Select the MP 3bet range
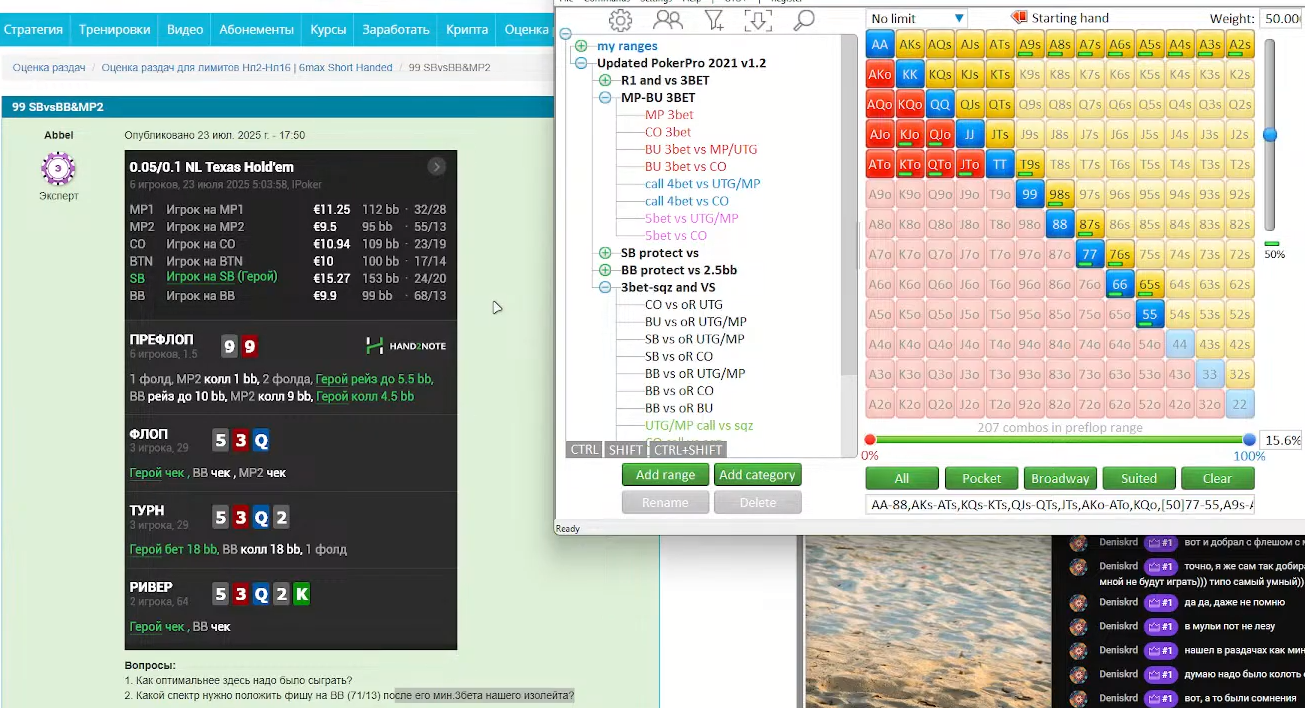The height and width of the screenshot is (708, 1305). point(669,115)
